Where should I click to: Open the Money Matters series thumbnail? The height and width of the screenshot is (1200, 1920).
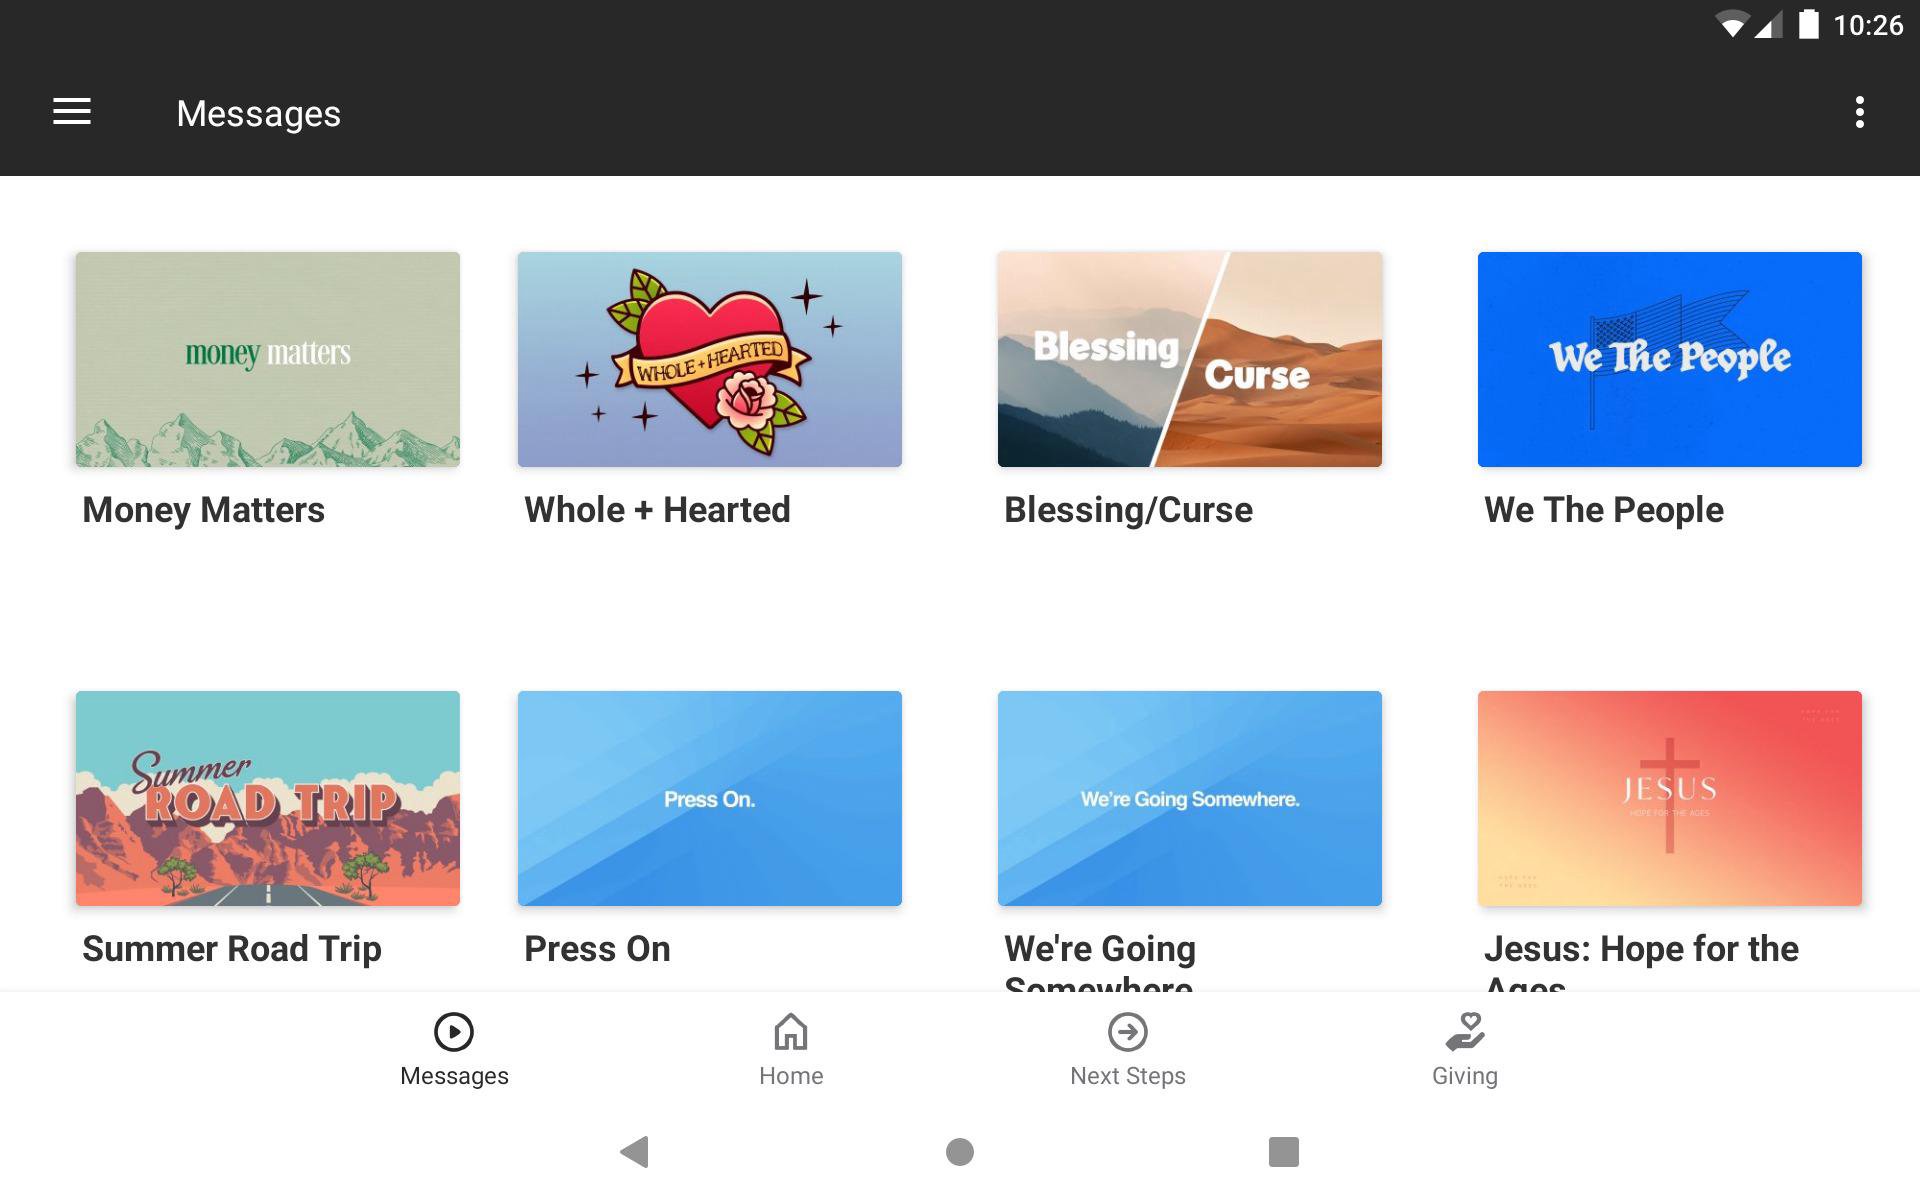268,359
